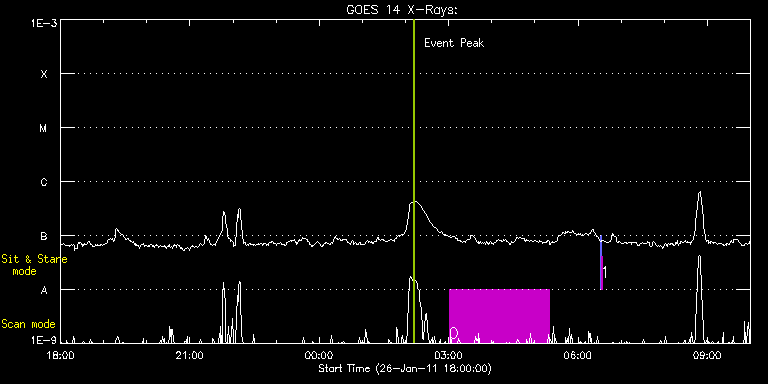The image size is (768, 384).
Task: Click the B flare class axis label
Action: pos(44,236)
